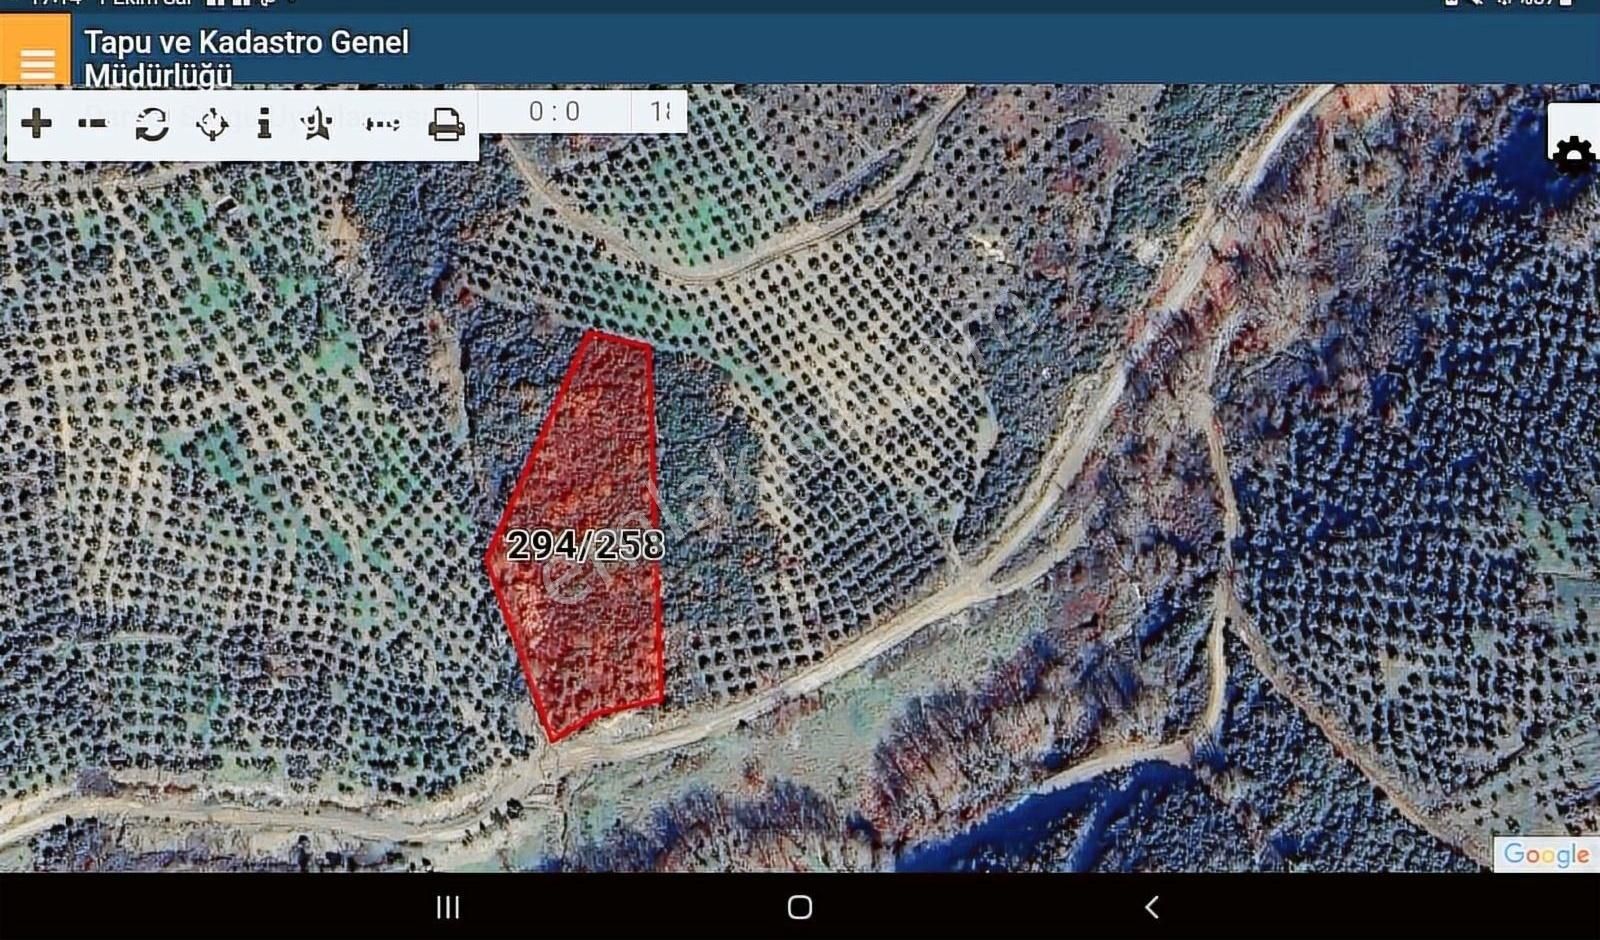Select the highlighted parcel 294/258
Viewport: 1600px width, 940px height.
pos(585,544)
